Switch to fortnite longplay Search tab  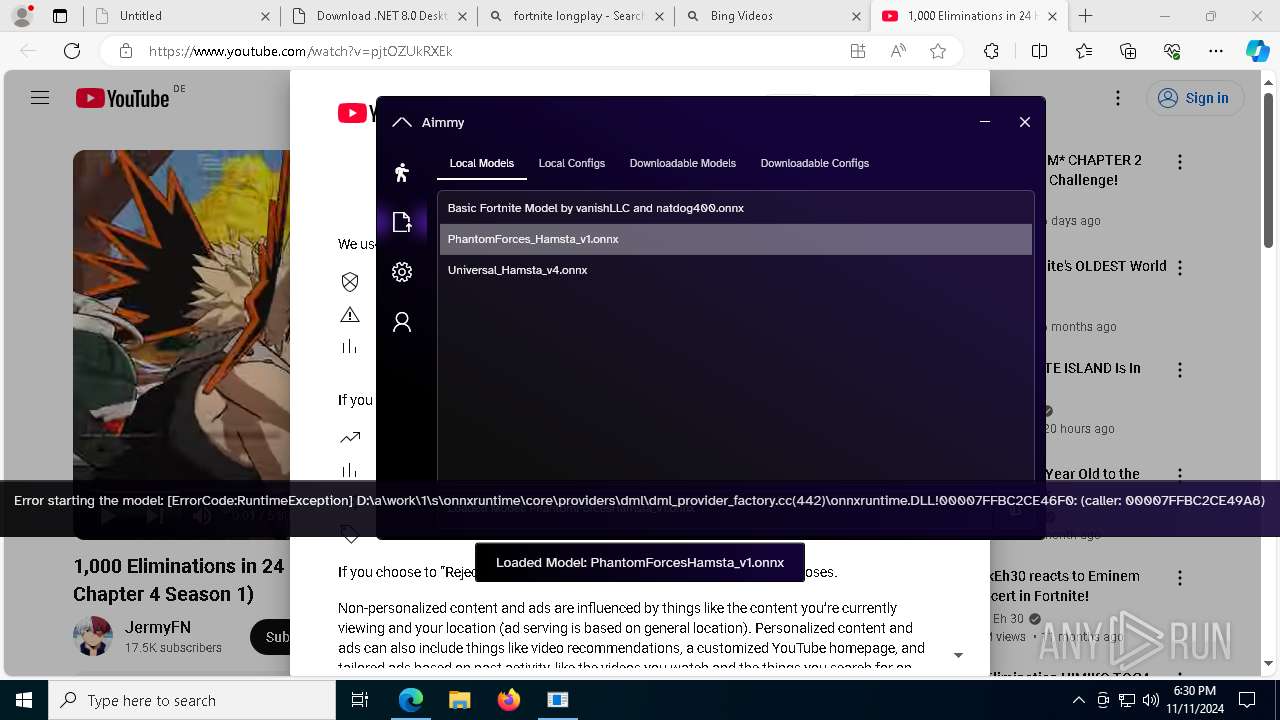(x=576, y=16)
